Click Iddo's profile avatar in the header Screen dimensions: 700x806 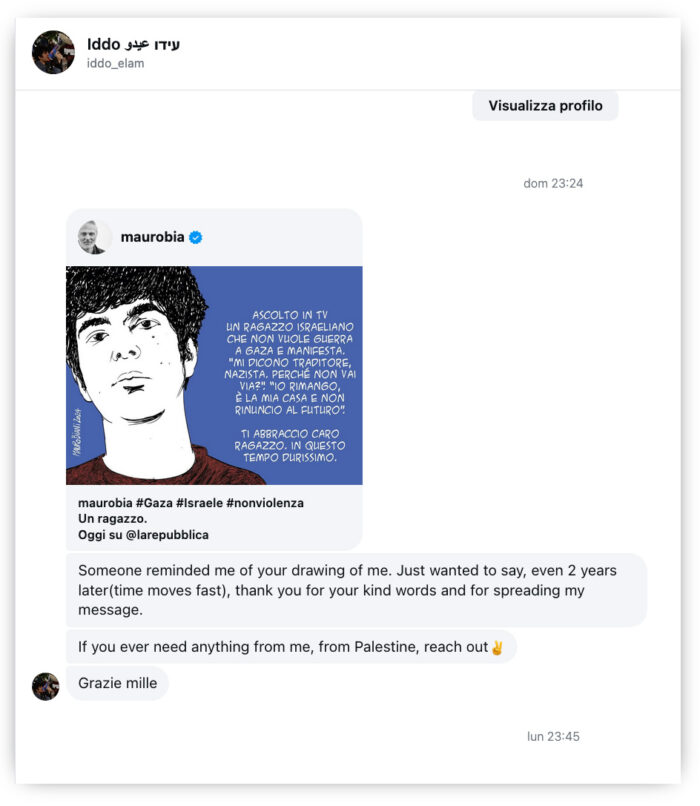(53, 52)
